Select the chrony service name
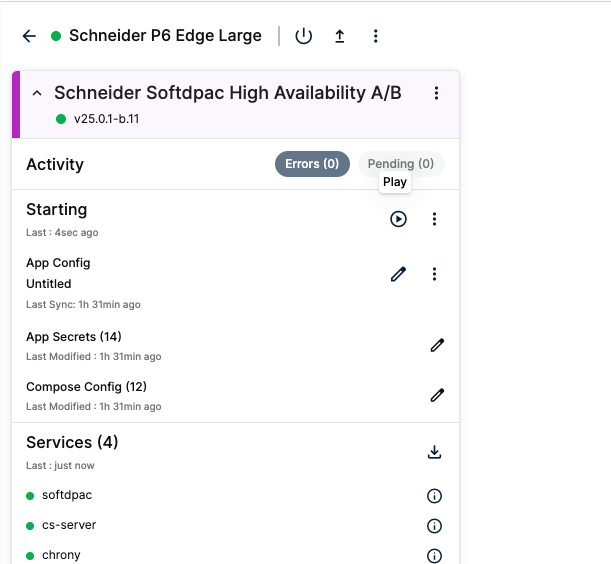 (x=61, y=555)
